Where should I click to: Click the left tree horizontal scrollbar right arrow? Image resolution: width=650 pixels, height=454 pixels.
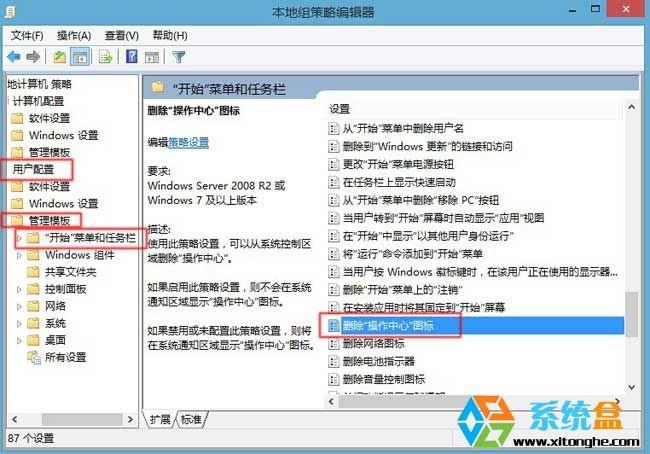click(x=131, y=419)
